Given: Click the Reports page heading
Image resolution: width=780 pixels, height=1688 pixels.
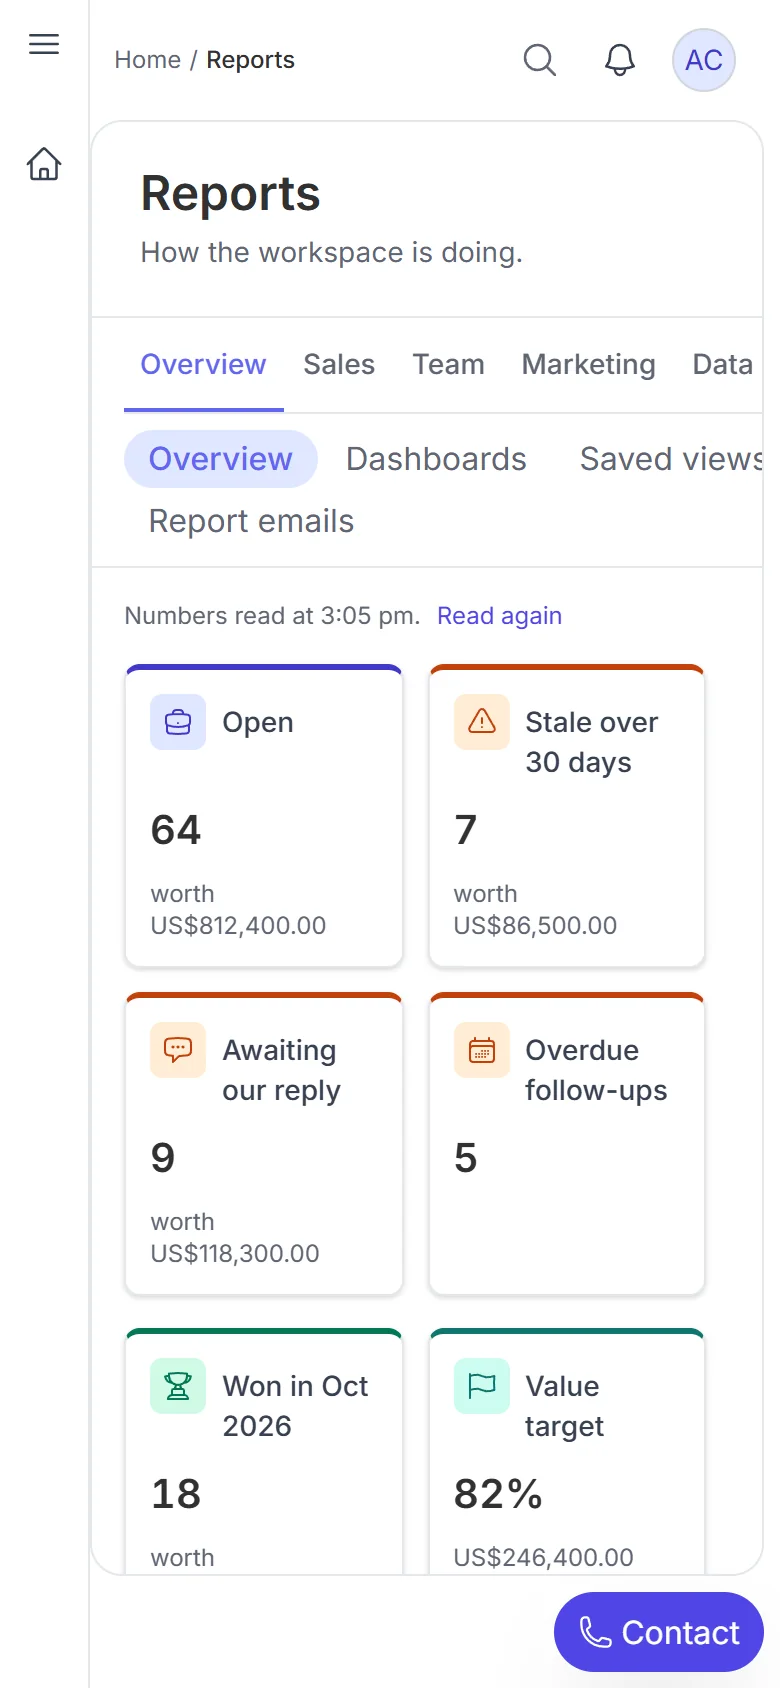Looking at the screenshot, I should coord(230,193).
